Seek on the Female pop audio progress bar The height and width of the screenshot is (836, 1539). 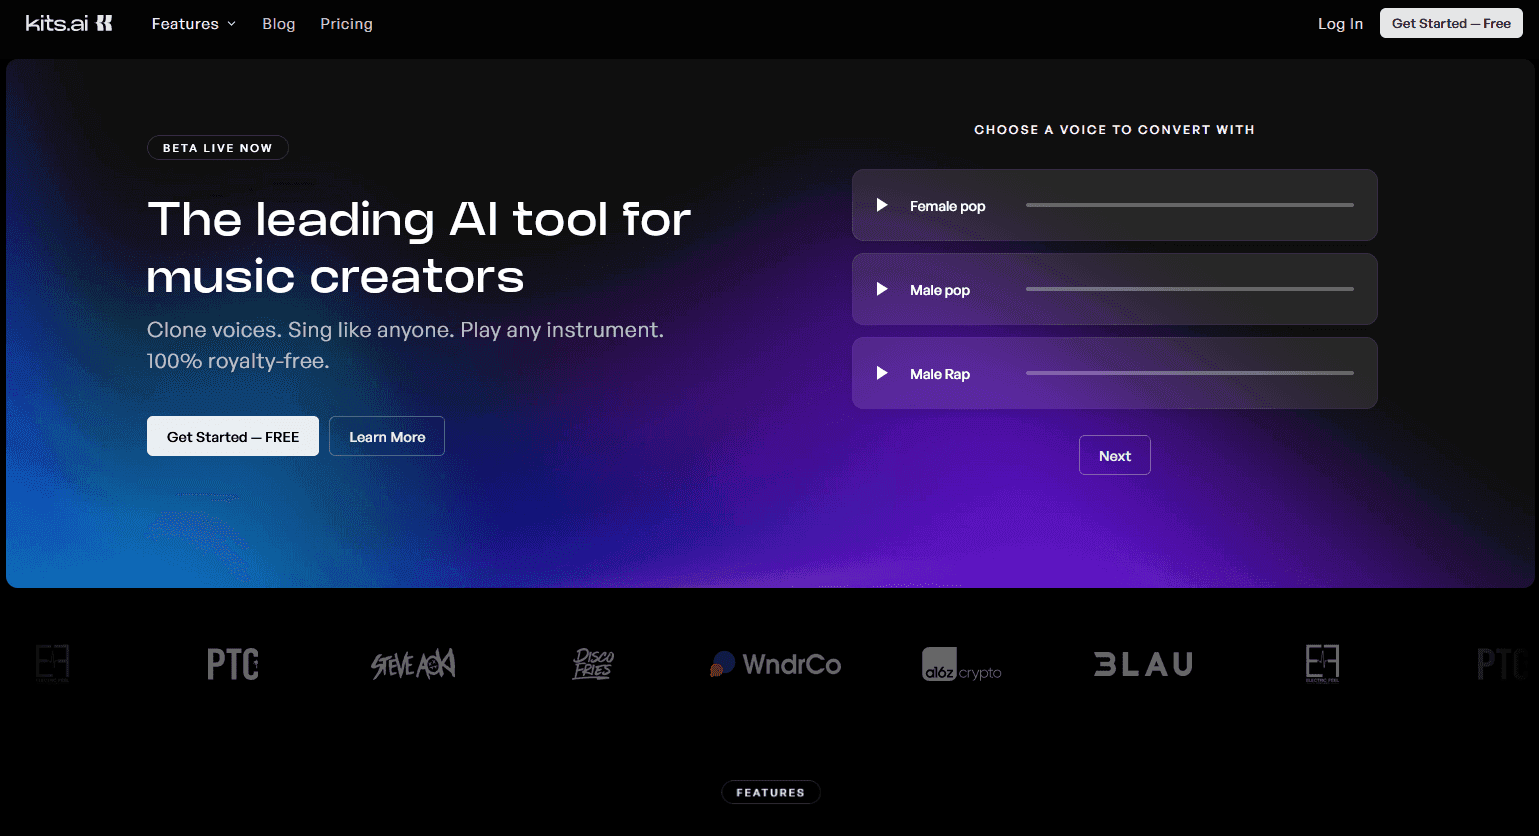tap(1190, 205)
